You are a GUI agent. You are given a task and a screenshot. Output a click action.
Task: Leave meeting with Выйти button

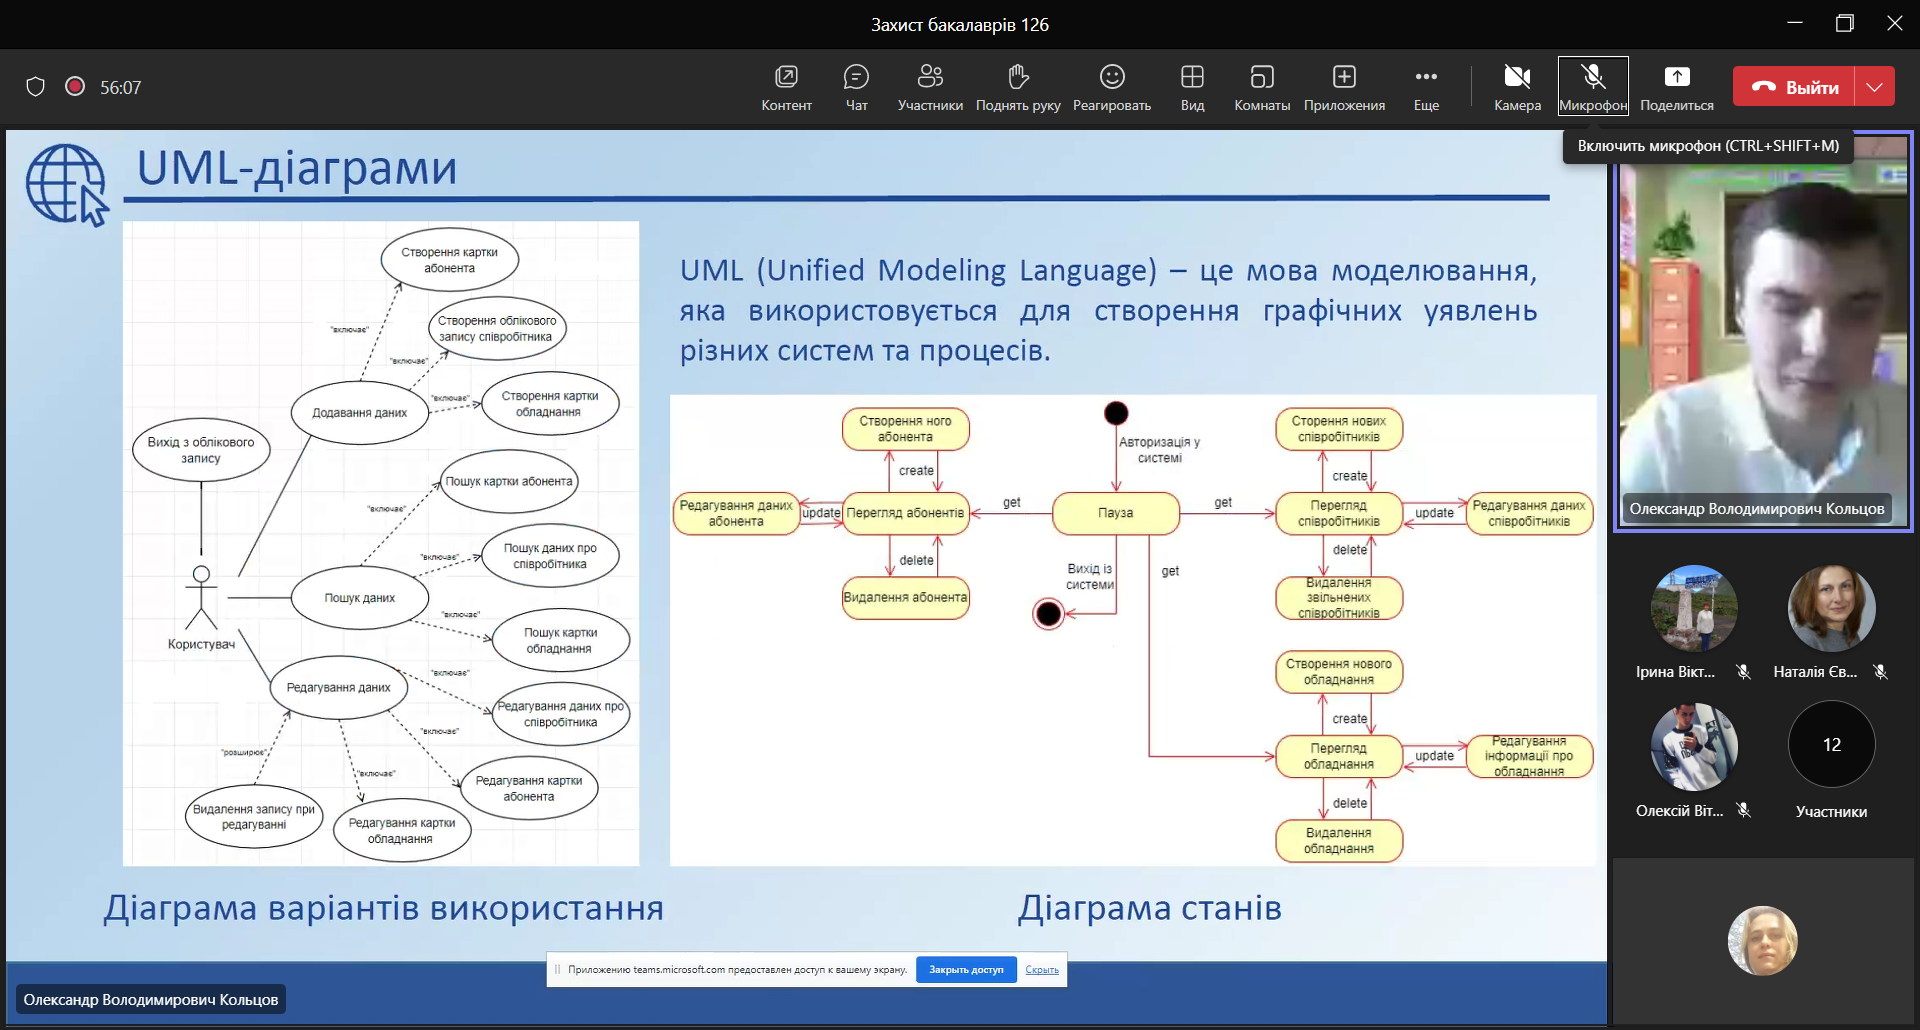tap(1795, 87)
